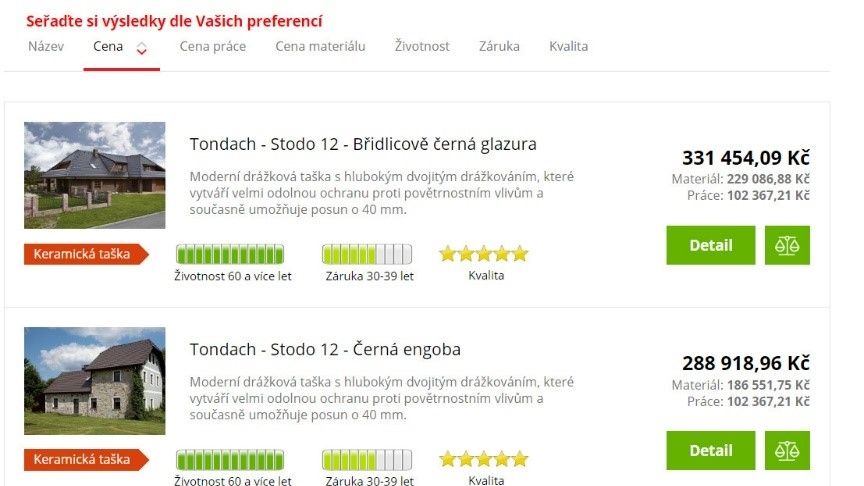
Task: Sort results by Životnost
Action: [x=422, y=46]
